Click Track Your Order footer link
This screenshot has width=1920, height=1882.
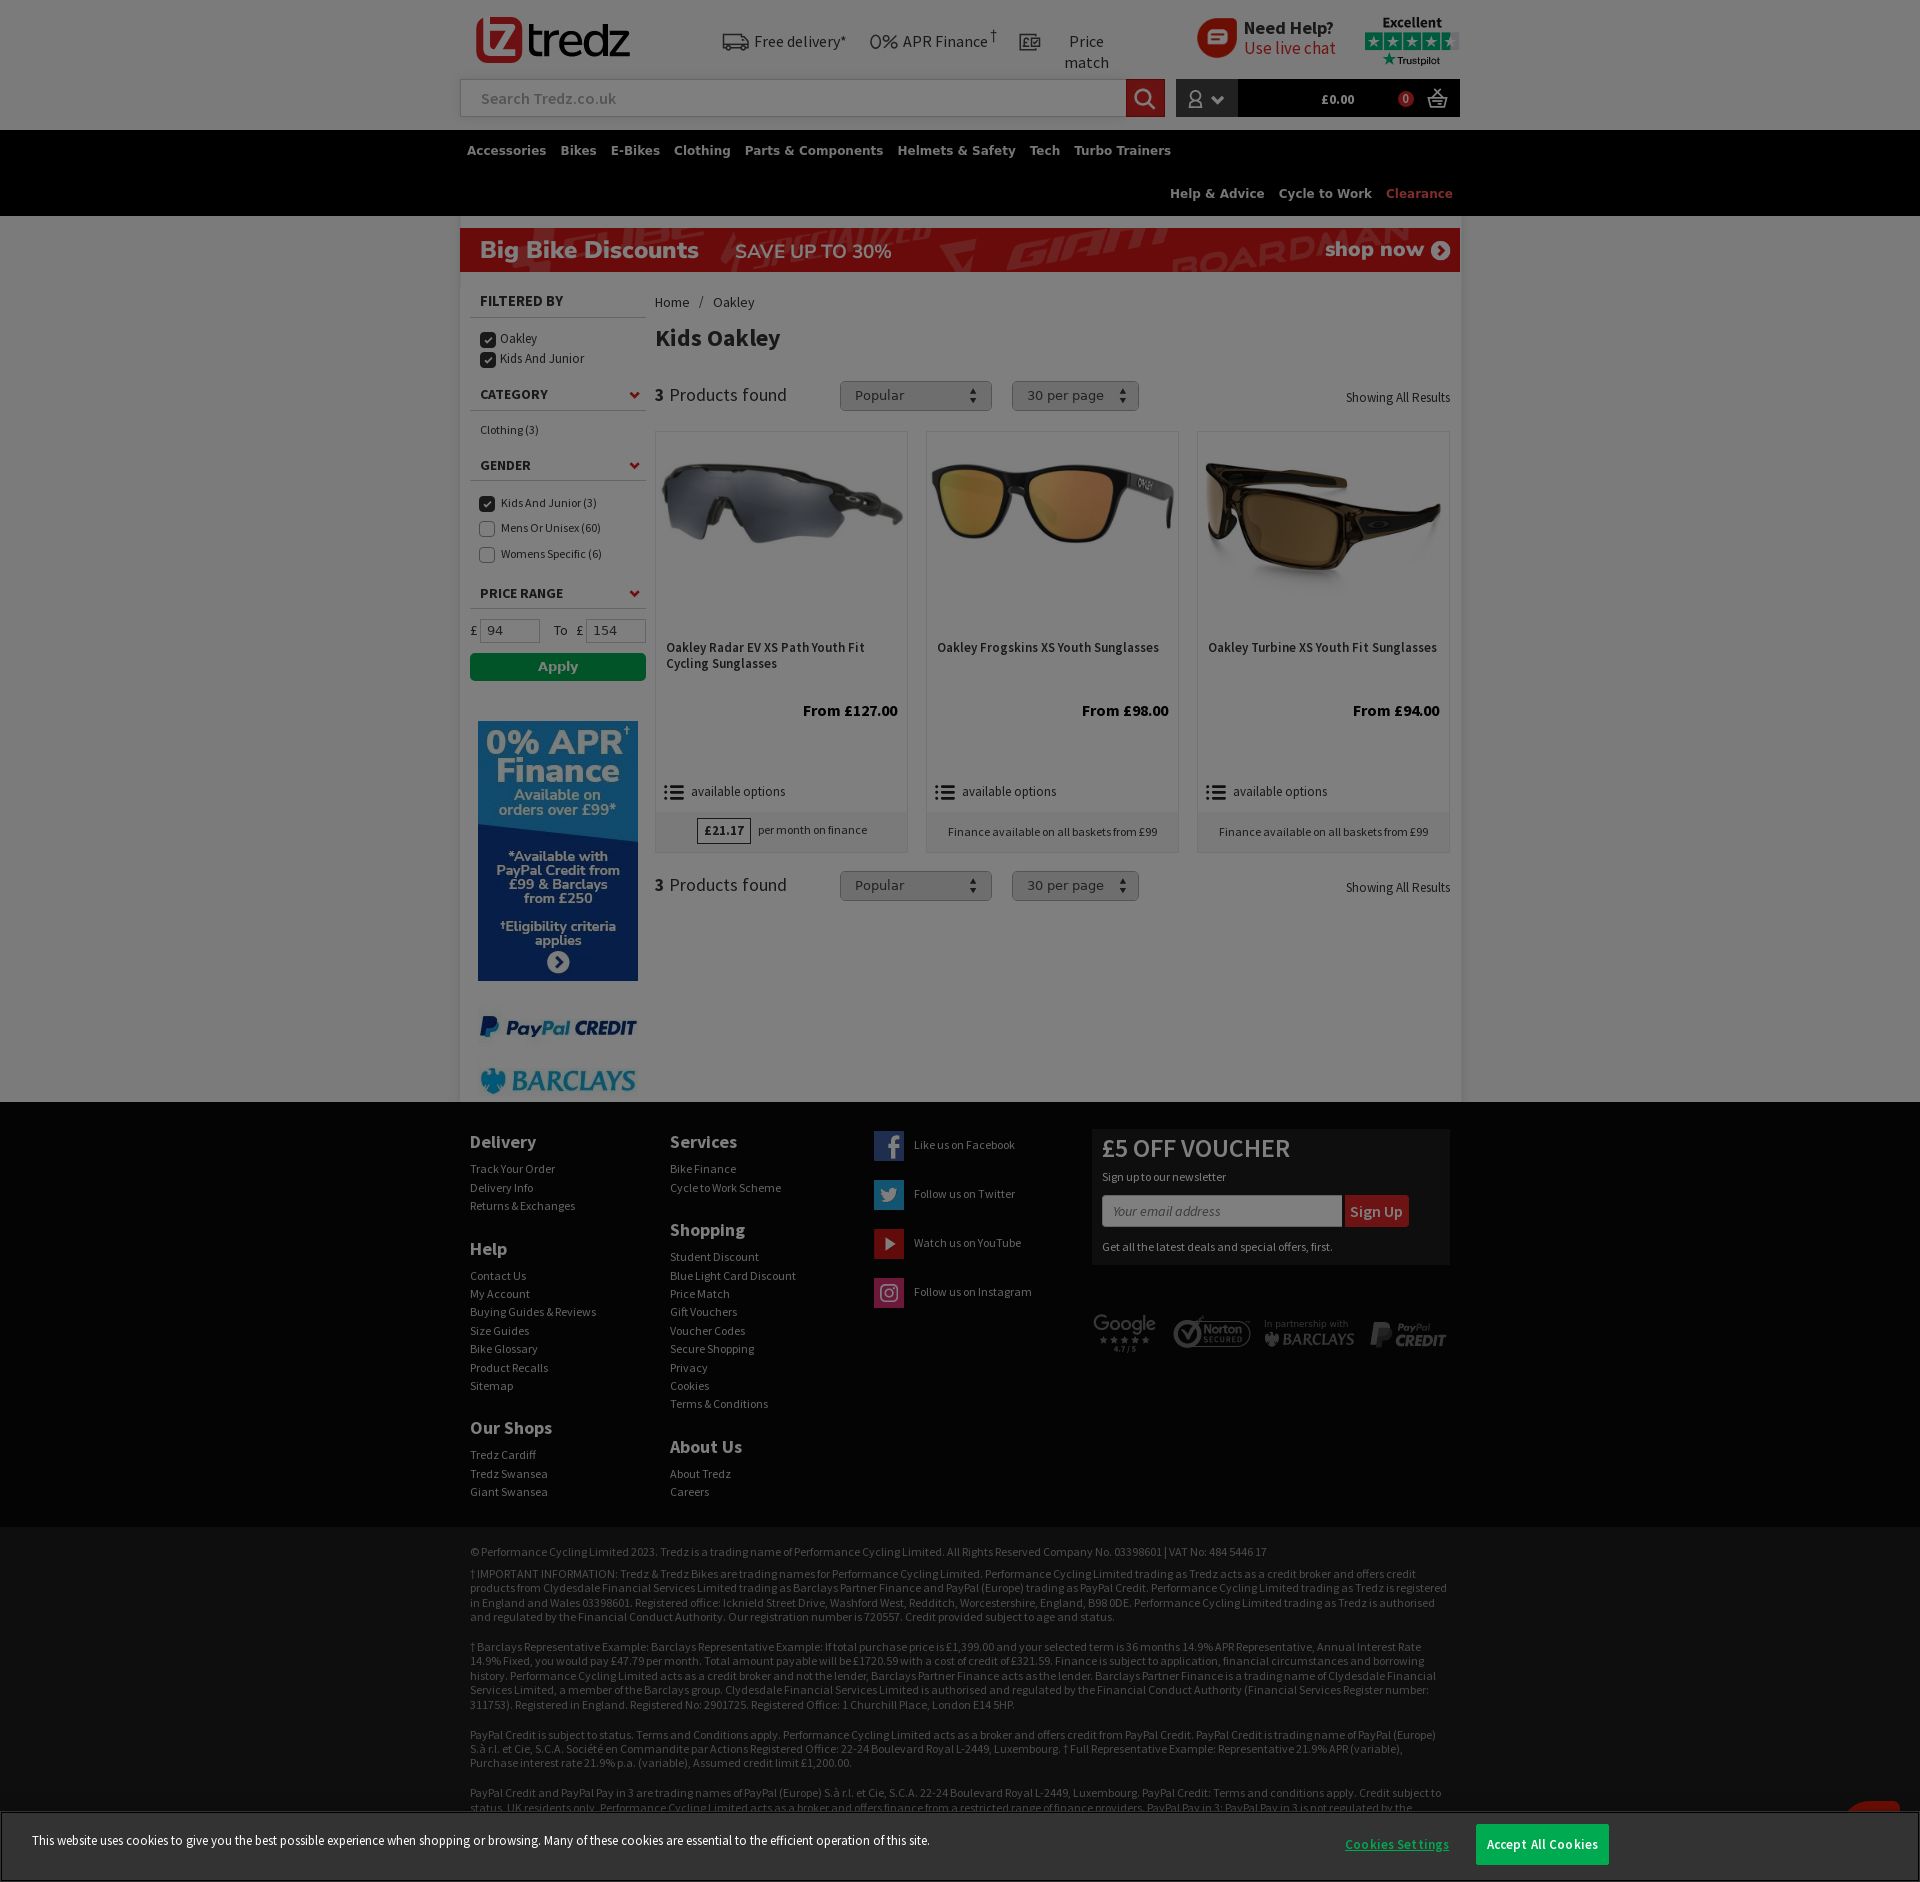click(512, 1170)
